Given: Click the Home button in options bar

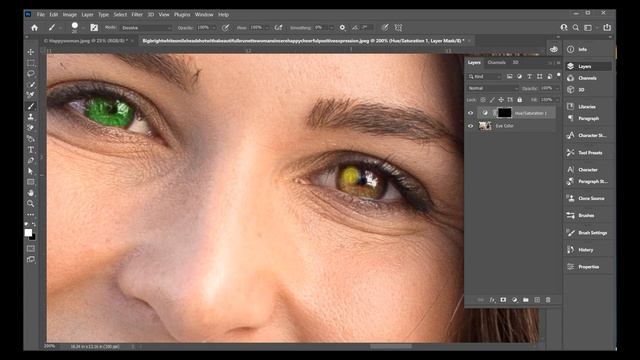Looking at the screenshot, I should (x=34, y=28).
